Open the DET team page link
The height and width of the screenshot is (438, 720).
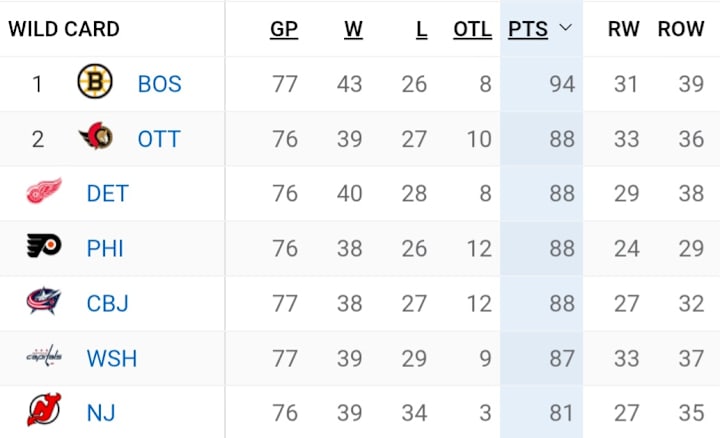[x=107, y=193]
